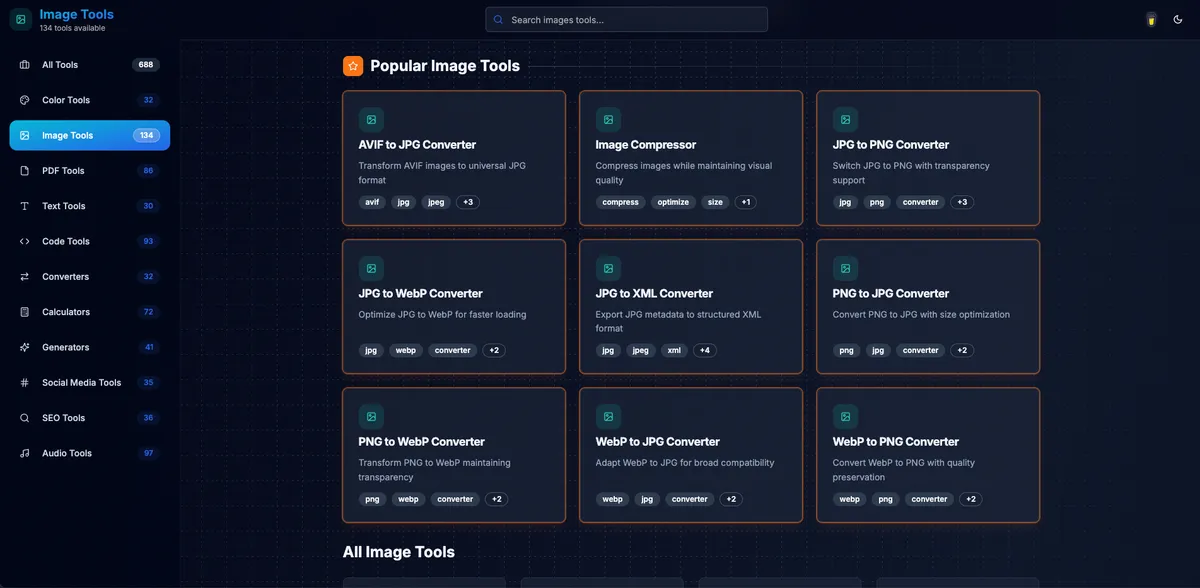The width and height of the screenshot is (1200, 588).
Task: Click the All Tools briefcase icon
Action: 25,65
